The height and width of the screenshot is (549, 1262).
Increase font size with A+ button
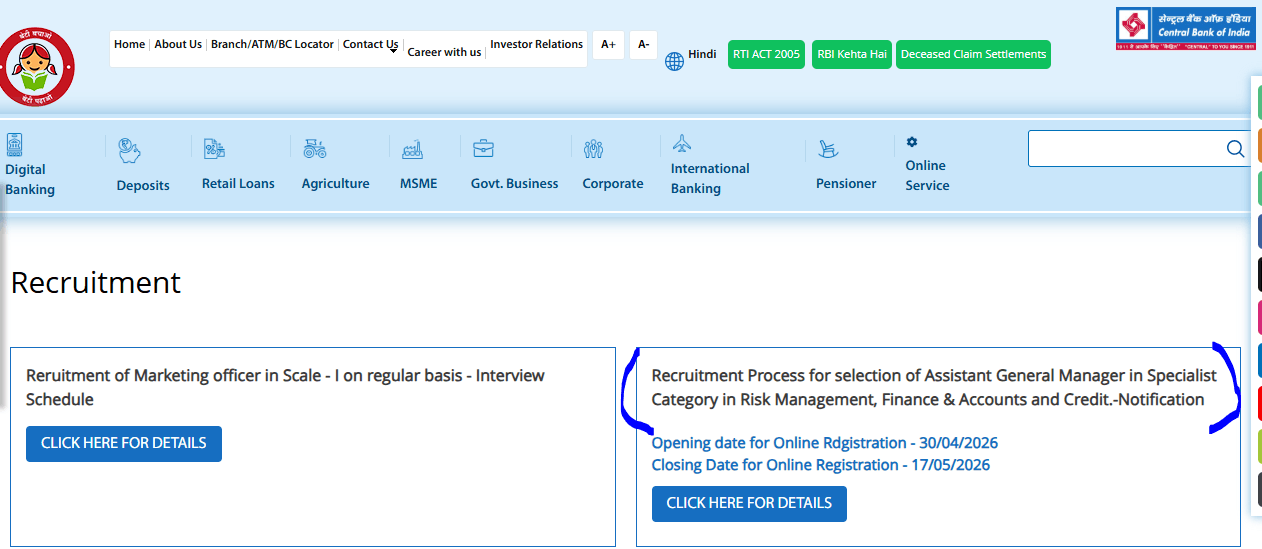[608, 45]
